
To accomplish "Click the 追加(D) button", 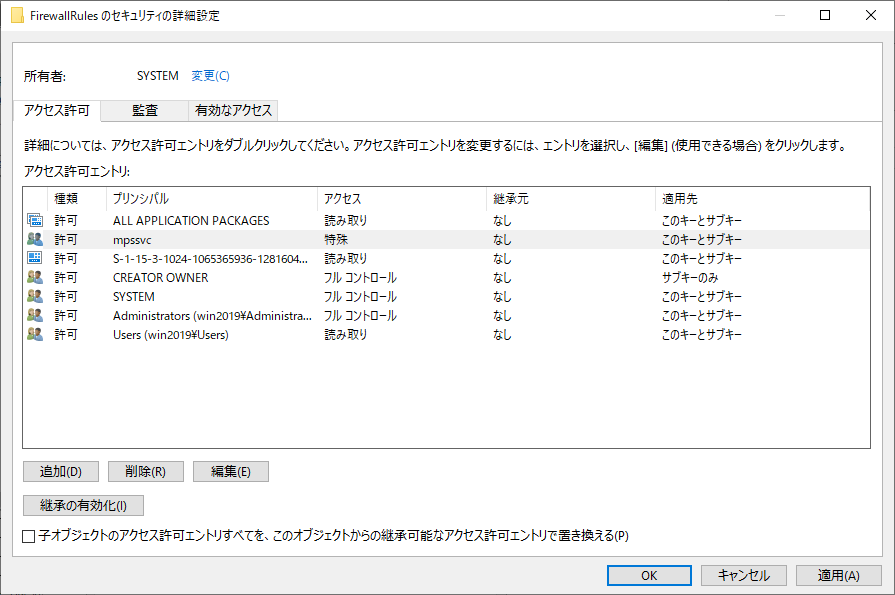I will click(x=61, y=472).
